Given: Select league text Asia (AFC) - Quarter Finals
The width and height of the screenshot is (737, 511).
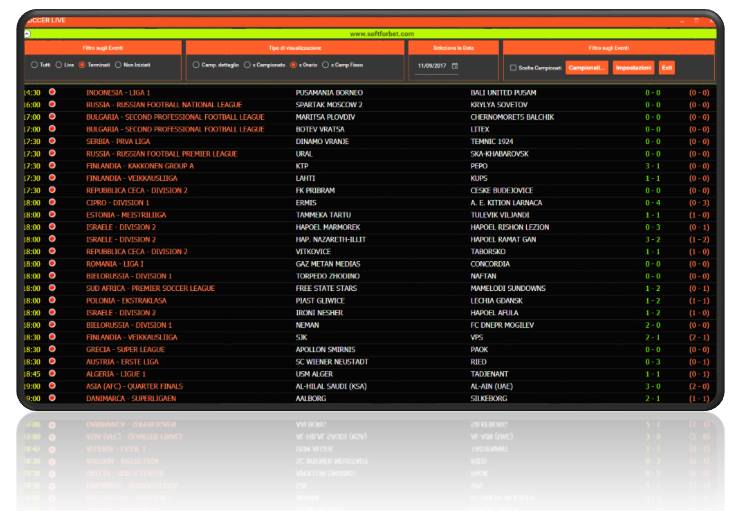Looking at the screenshot, I should [x=134, y=386].
